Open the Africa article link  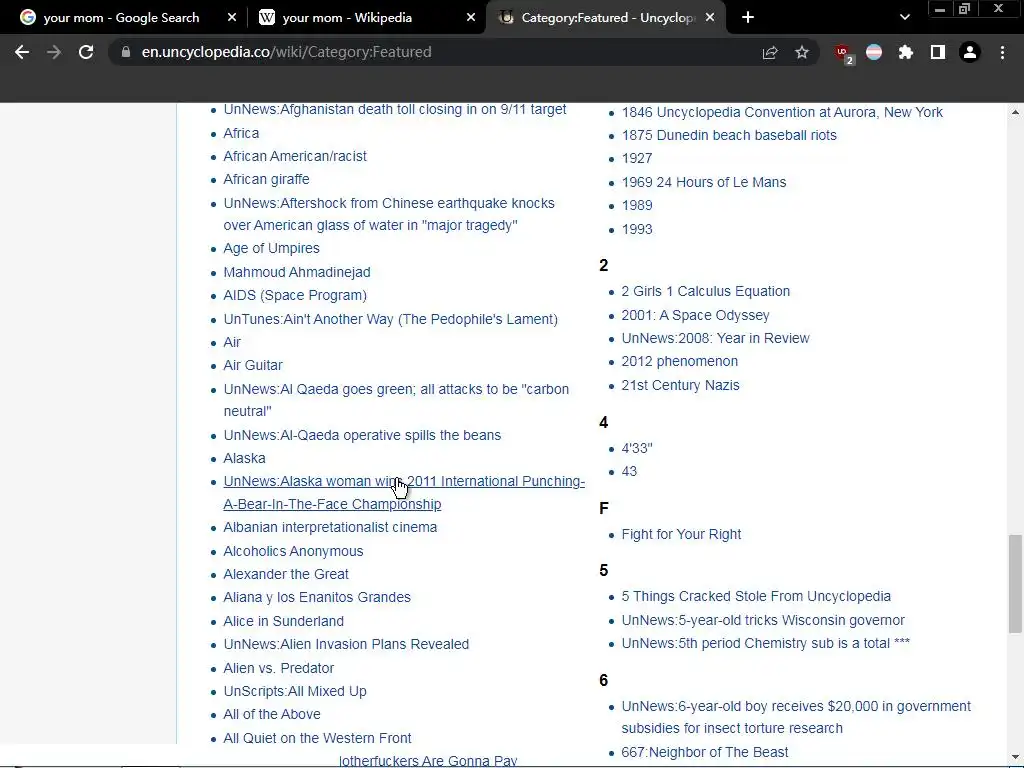(241, 133)
